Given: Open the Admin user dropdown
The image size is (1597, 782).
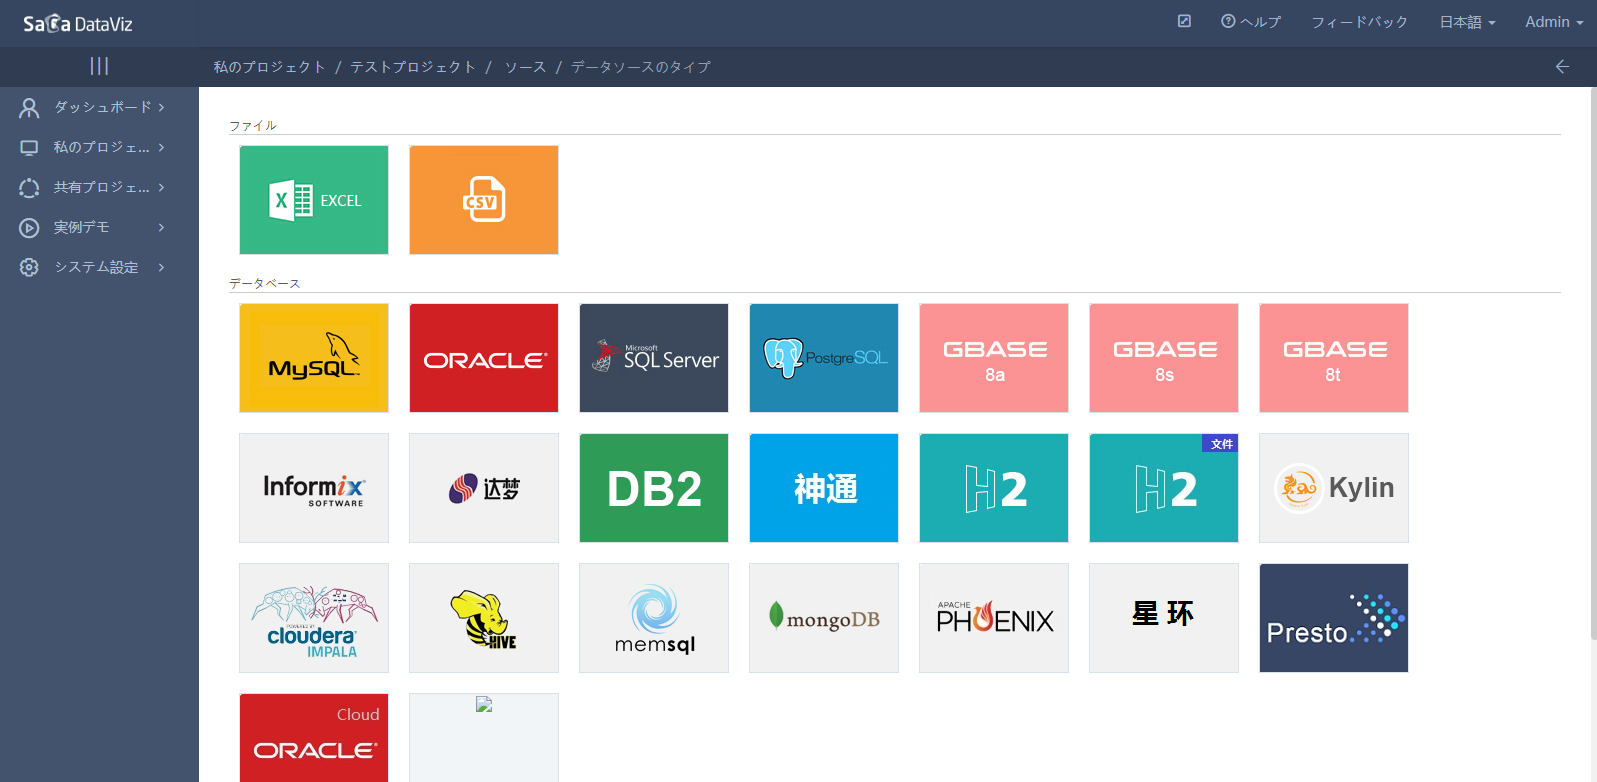Looking at the screenshot, I should [x=1554, y=21].
